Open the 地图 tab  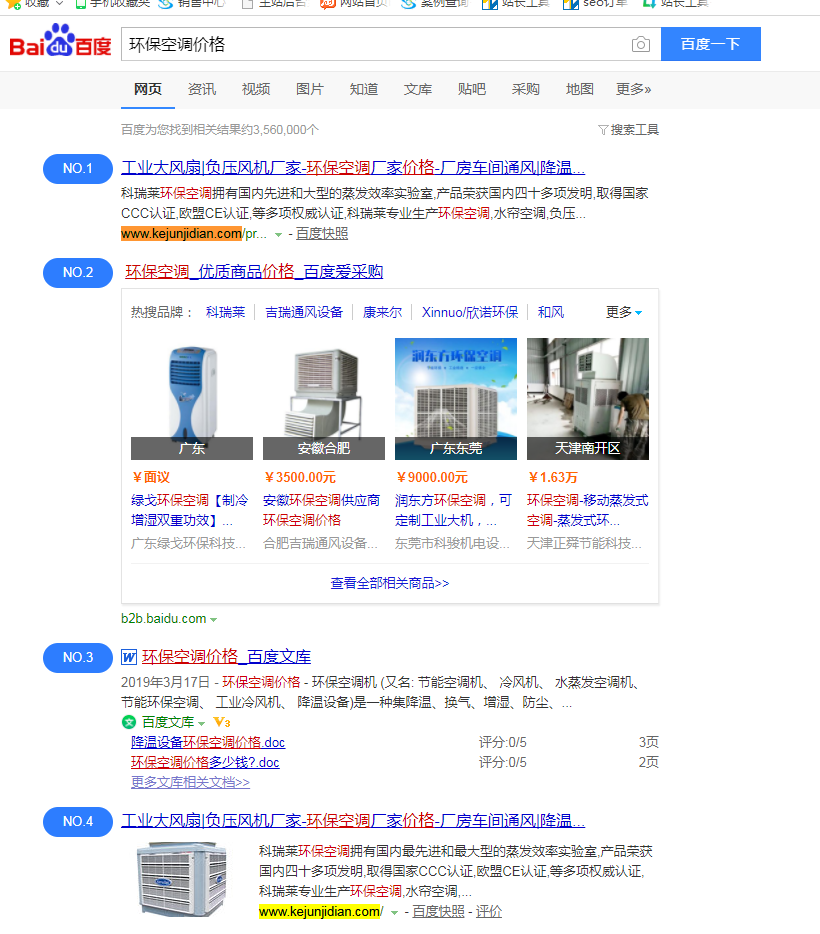[x=580, y=89]
